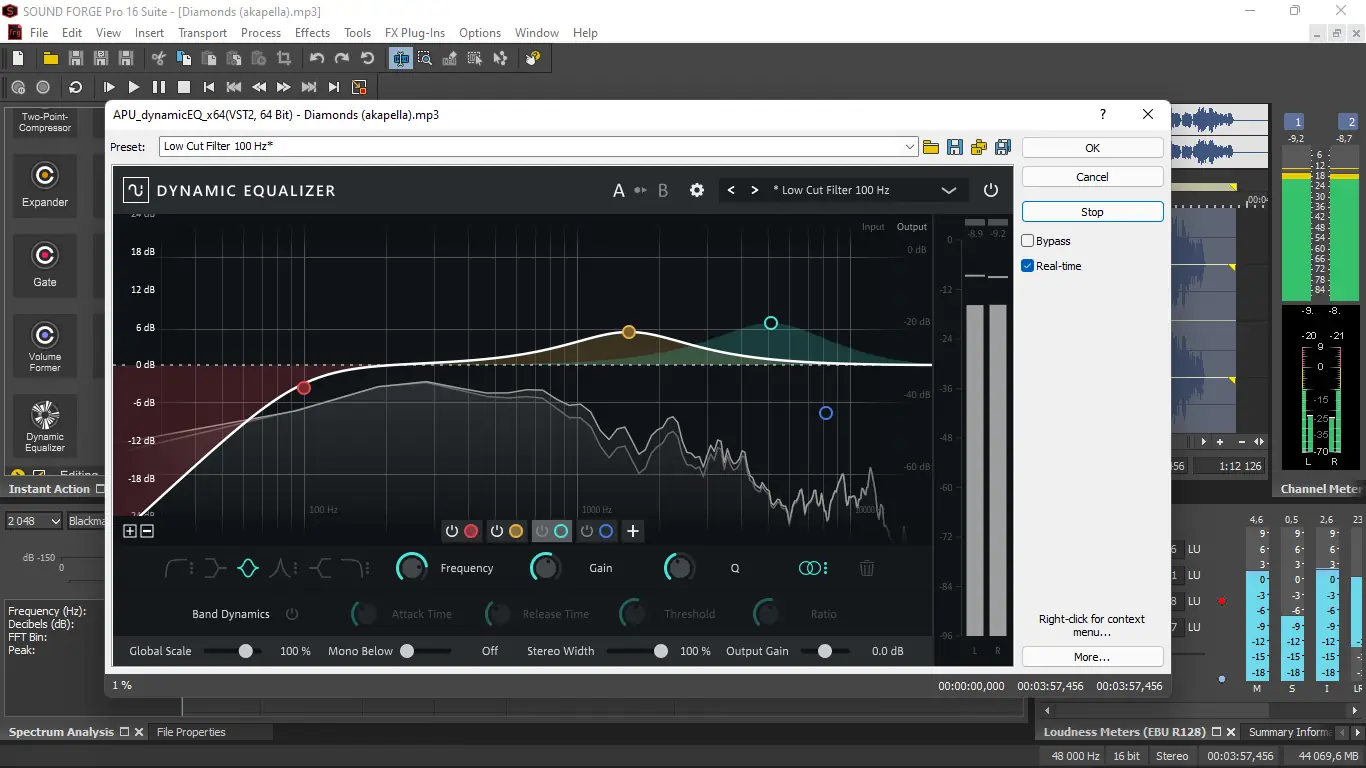
Task: Open the Process menu
Action: click(x=260, y=32)
